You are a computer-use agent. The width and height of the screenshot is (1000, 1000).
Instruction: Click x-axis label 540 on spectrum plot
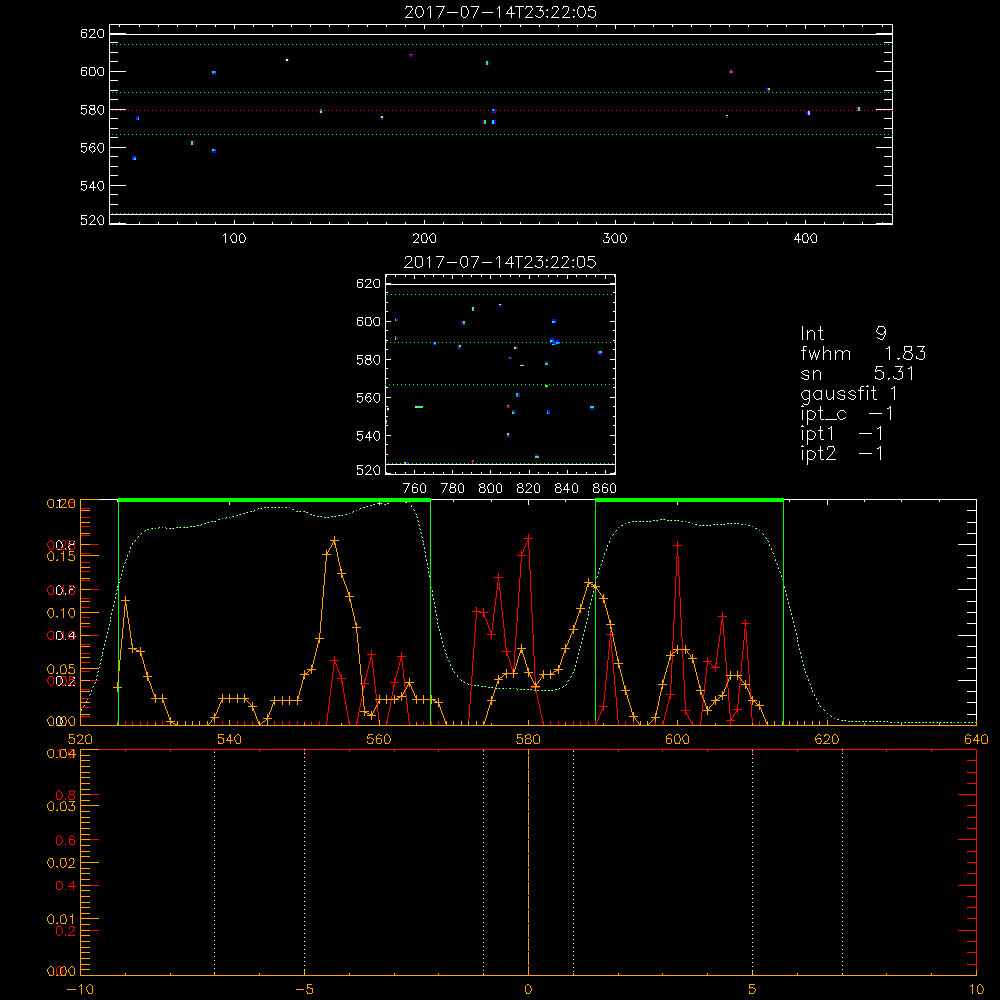coord(230,739)
